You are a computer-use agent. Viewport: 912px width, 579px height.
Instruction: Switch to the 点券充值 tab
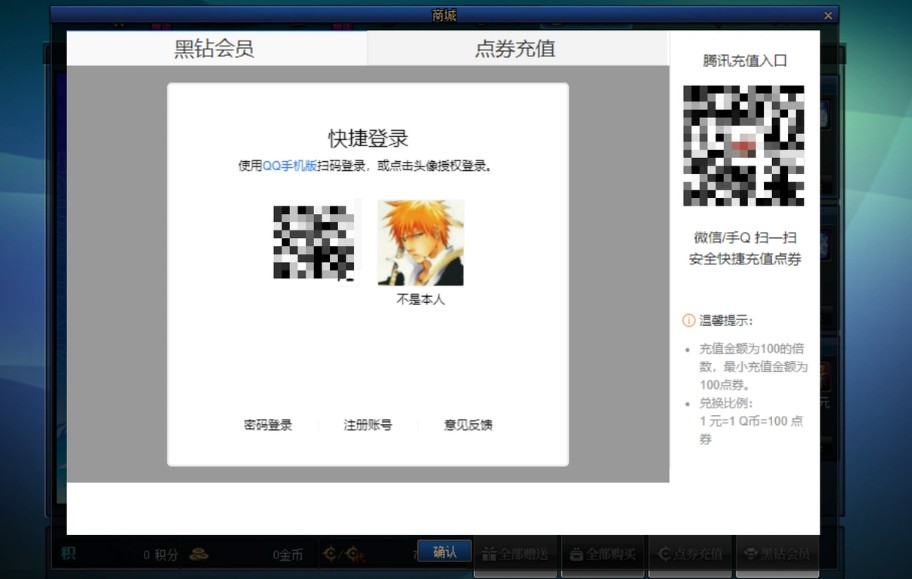[517, 48]
